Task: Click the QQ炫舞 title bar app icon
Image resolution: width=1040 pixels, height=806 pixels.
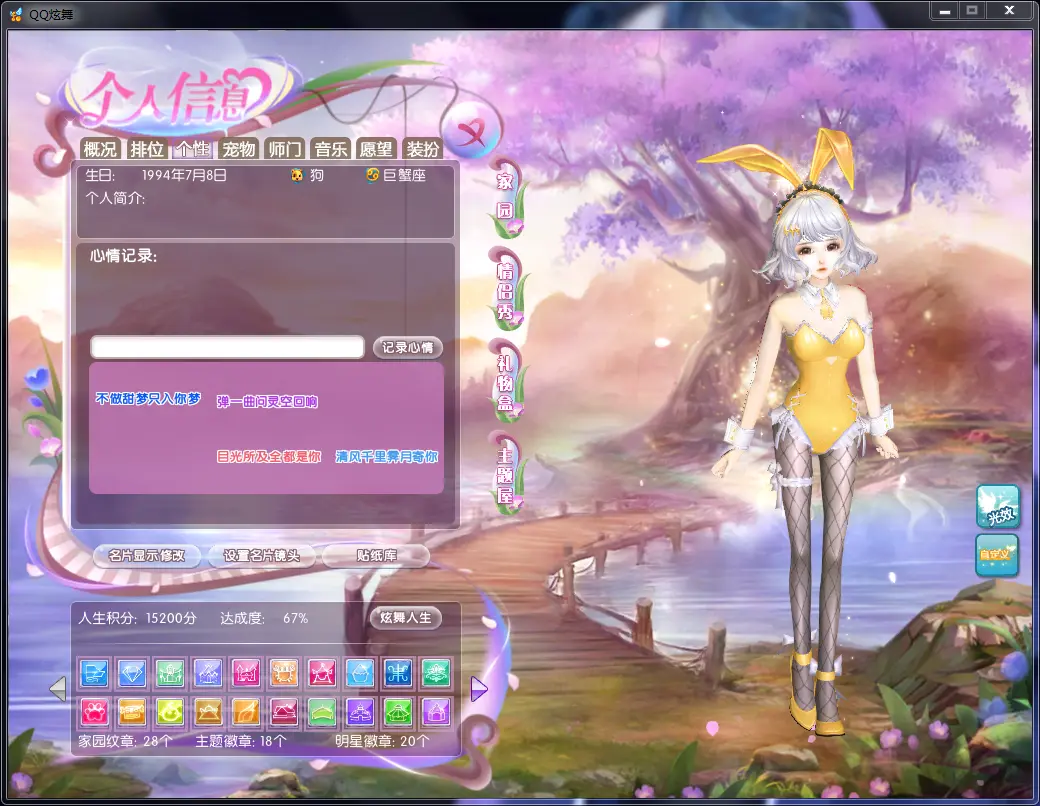Action: coord(16,13)
